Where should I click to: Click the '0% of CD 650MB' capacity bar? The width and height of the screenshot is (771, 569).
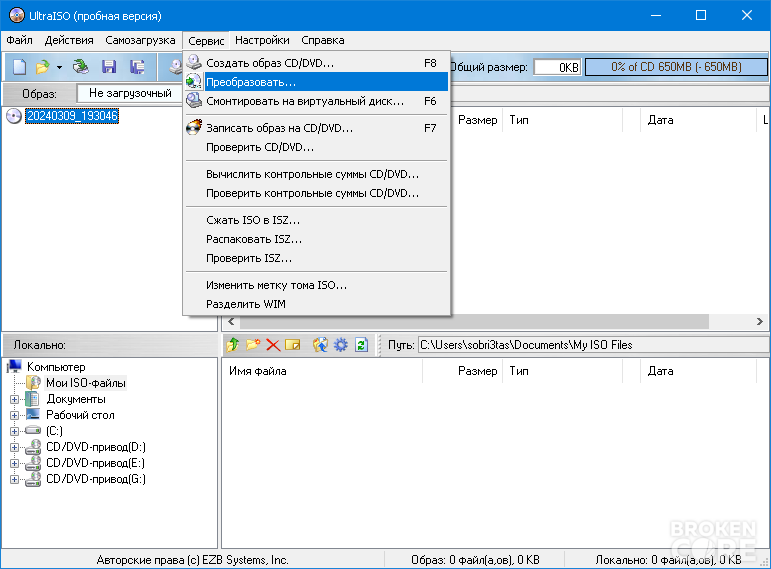coord(676,67)
